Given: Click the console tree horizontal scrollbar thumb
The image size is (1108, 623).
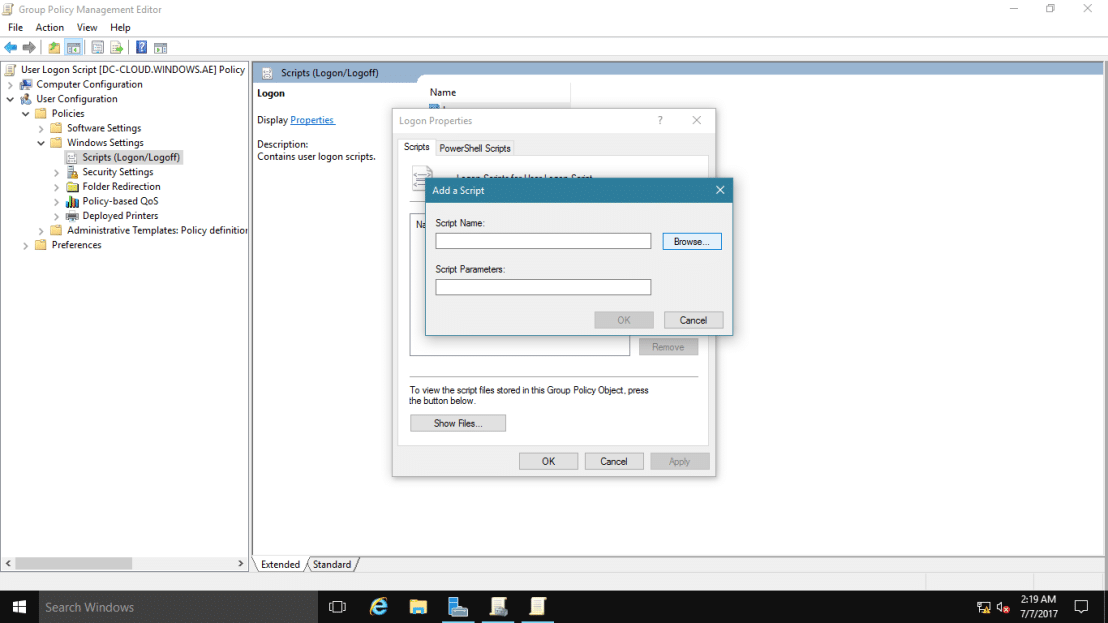Looking at the screenshot, I should pos(73,564).
